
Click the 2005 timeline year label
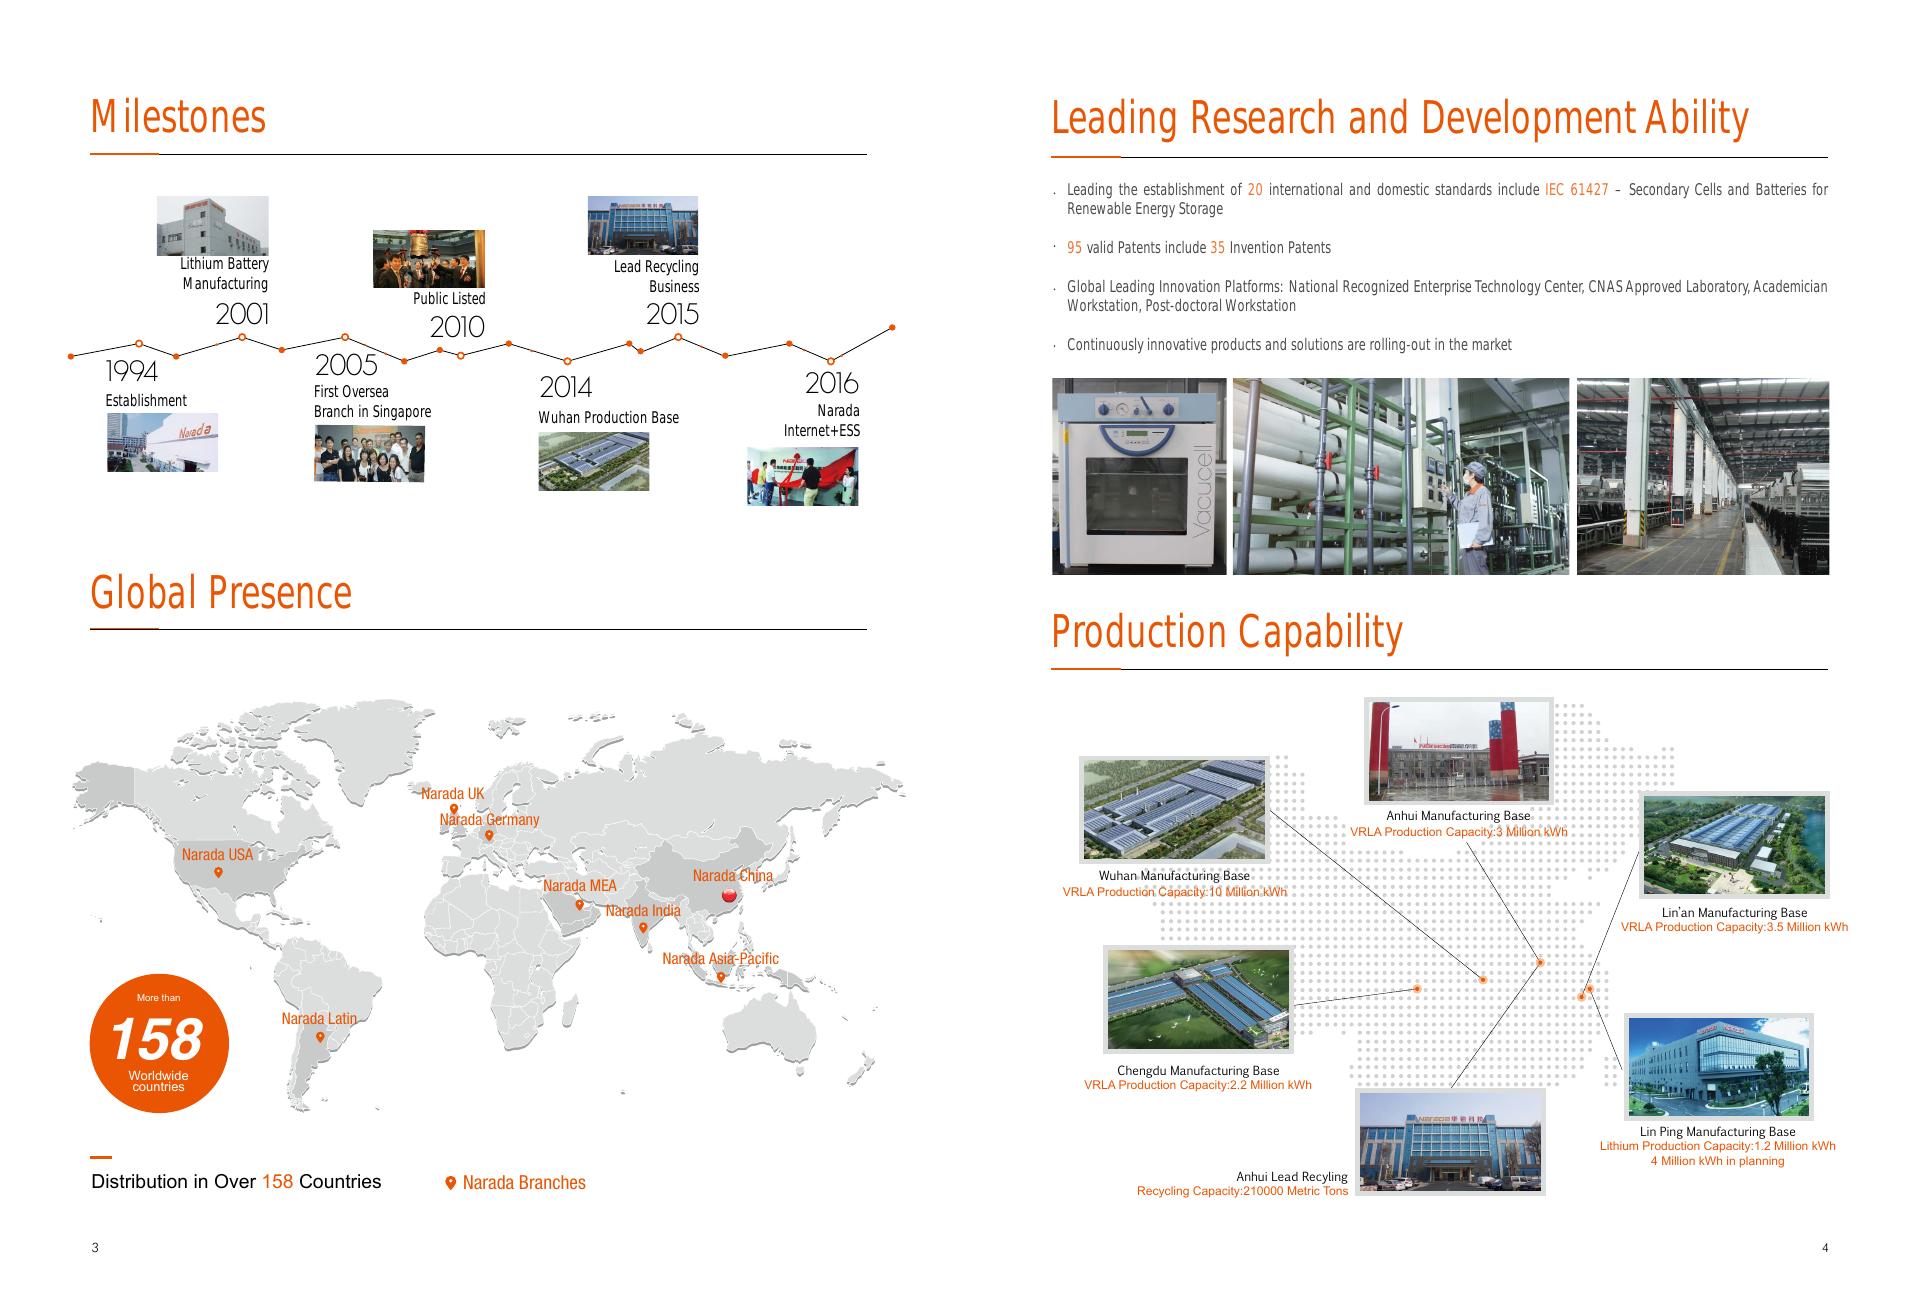click(x=346, y=364)
